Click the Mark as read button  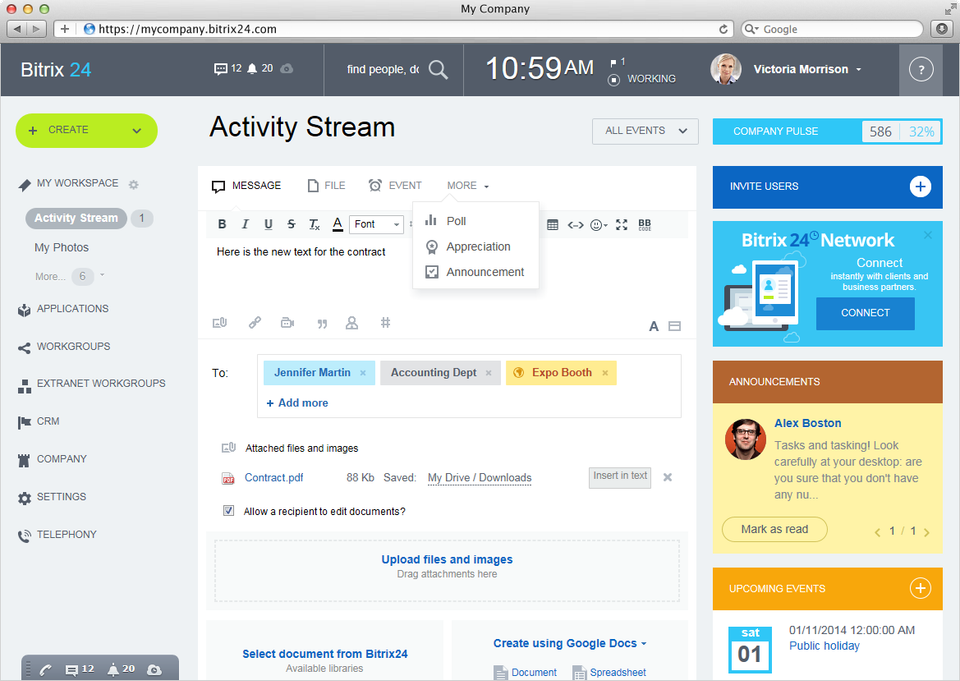[x=774, y=529]
